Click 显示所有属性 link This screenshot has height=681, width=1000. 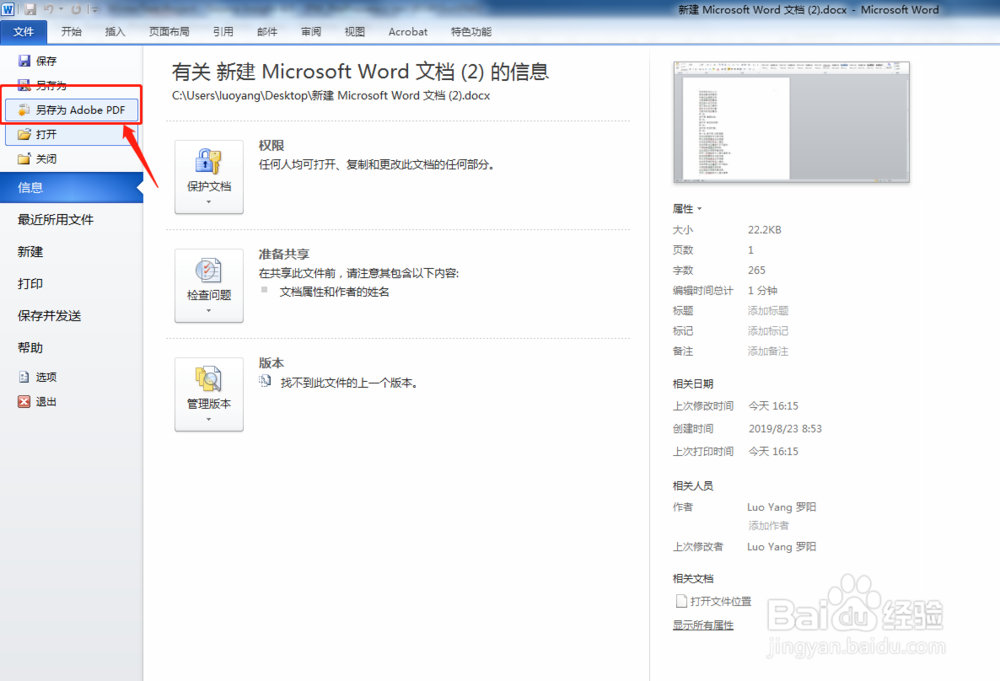703,625
